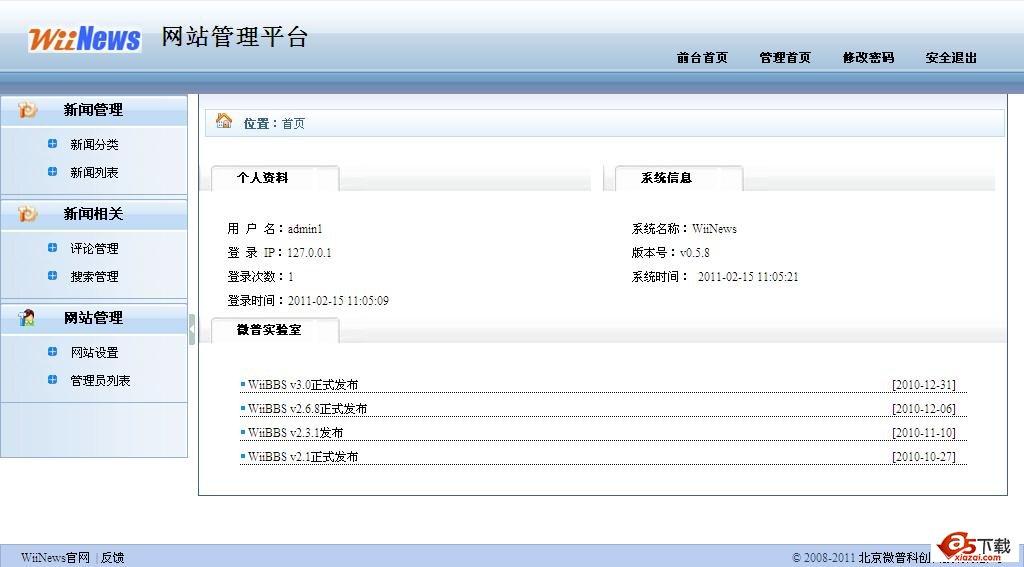Go to 管理首页

pyautogui.click(x=785, y=57)
